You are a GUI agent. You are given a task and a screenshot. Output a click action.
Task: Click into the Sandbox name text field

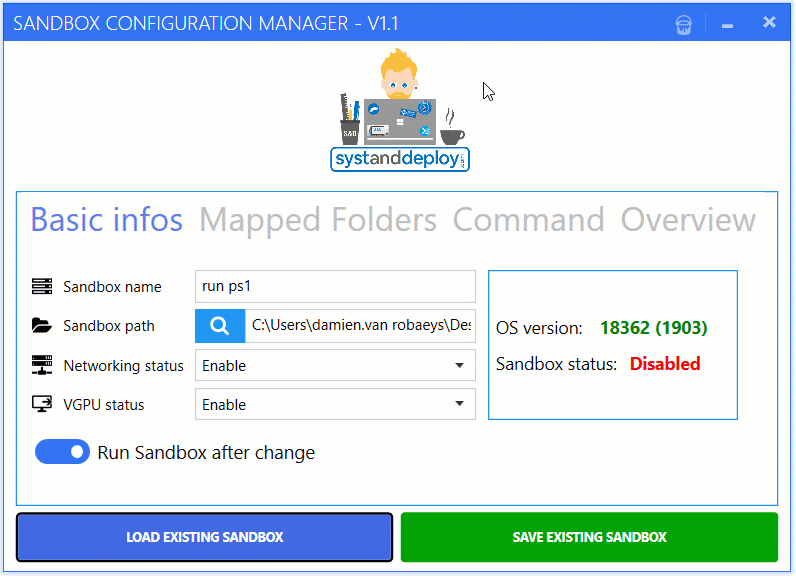point(335,286)
